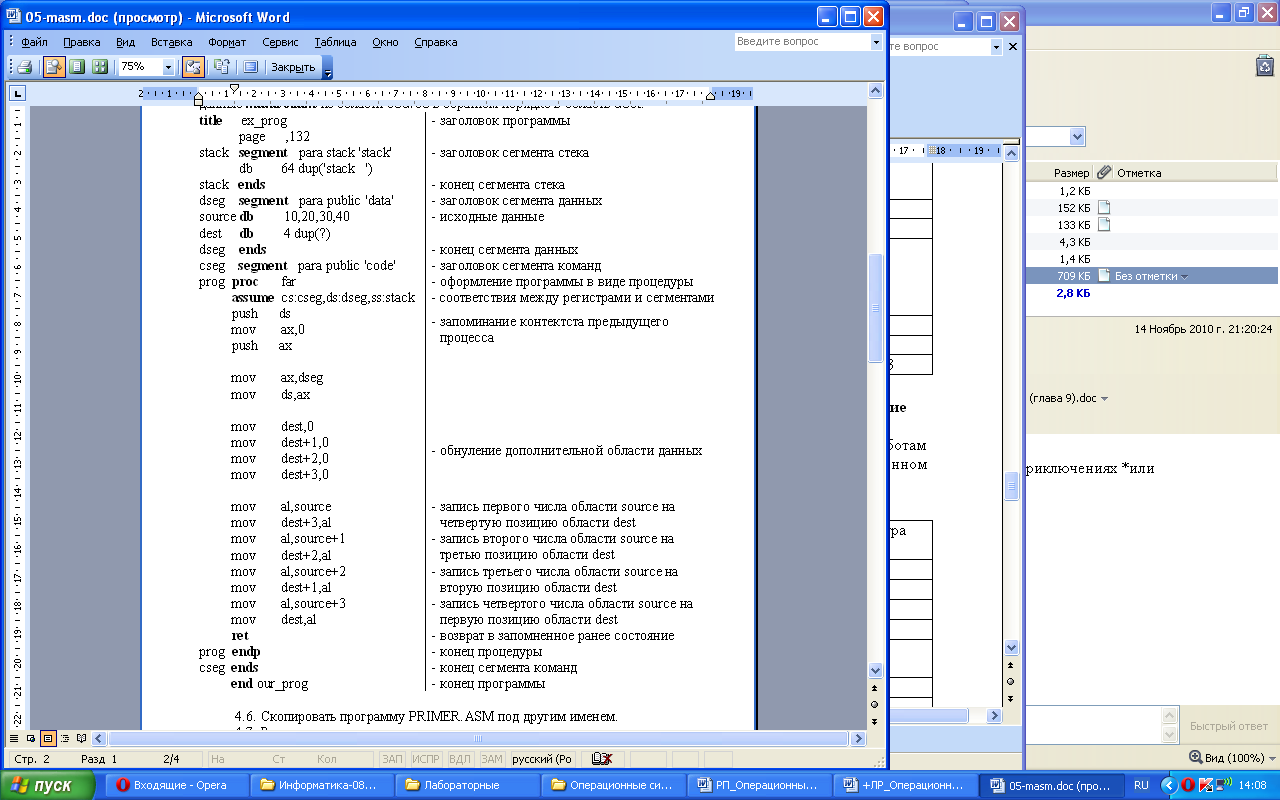Click horizontal scrollbar left arrow

coord(99,738)
